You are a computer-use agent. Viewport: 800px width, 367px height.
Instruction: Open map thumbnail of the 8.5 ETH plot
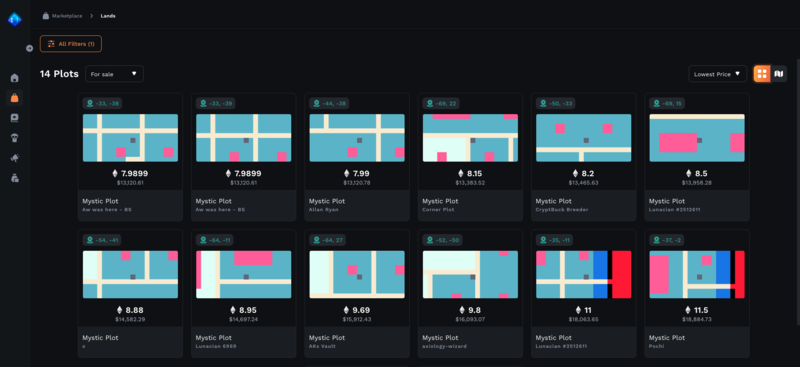[x=697, y=138]
